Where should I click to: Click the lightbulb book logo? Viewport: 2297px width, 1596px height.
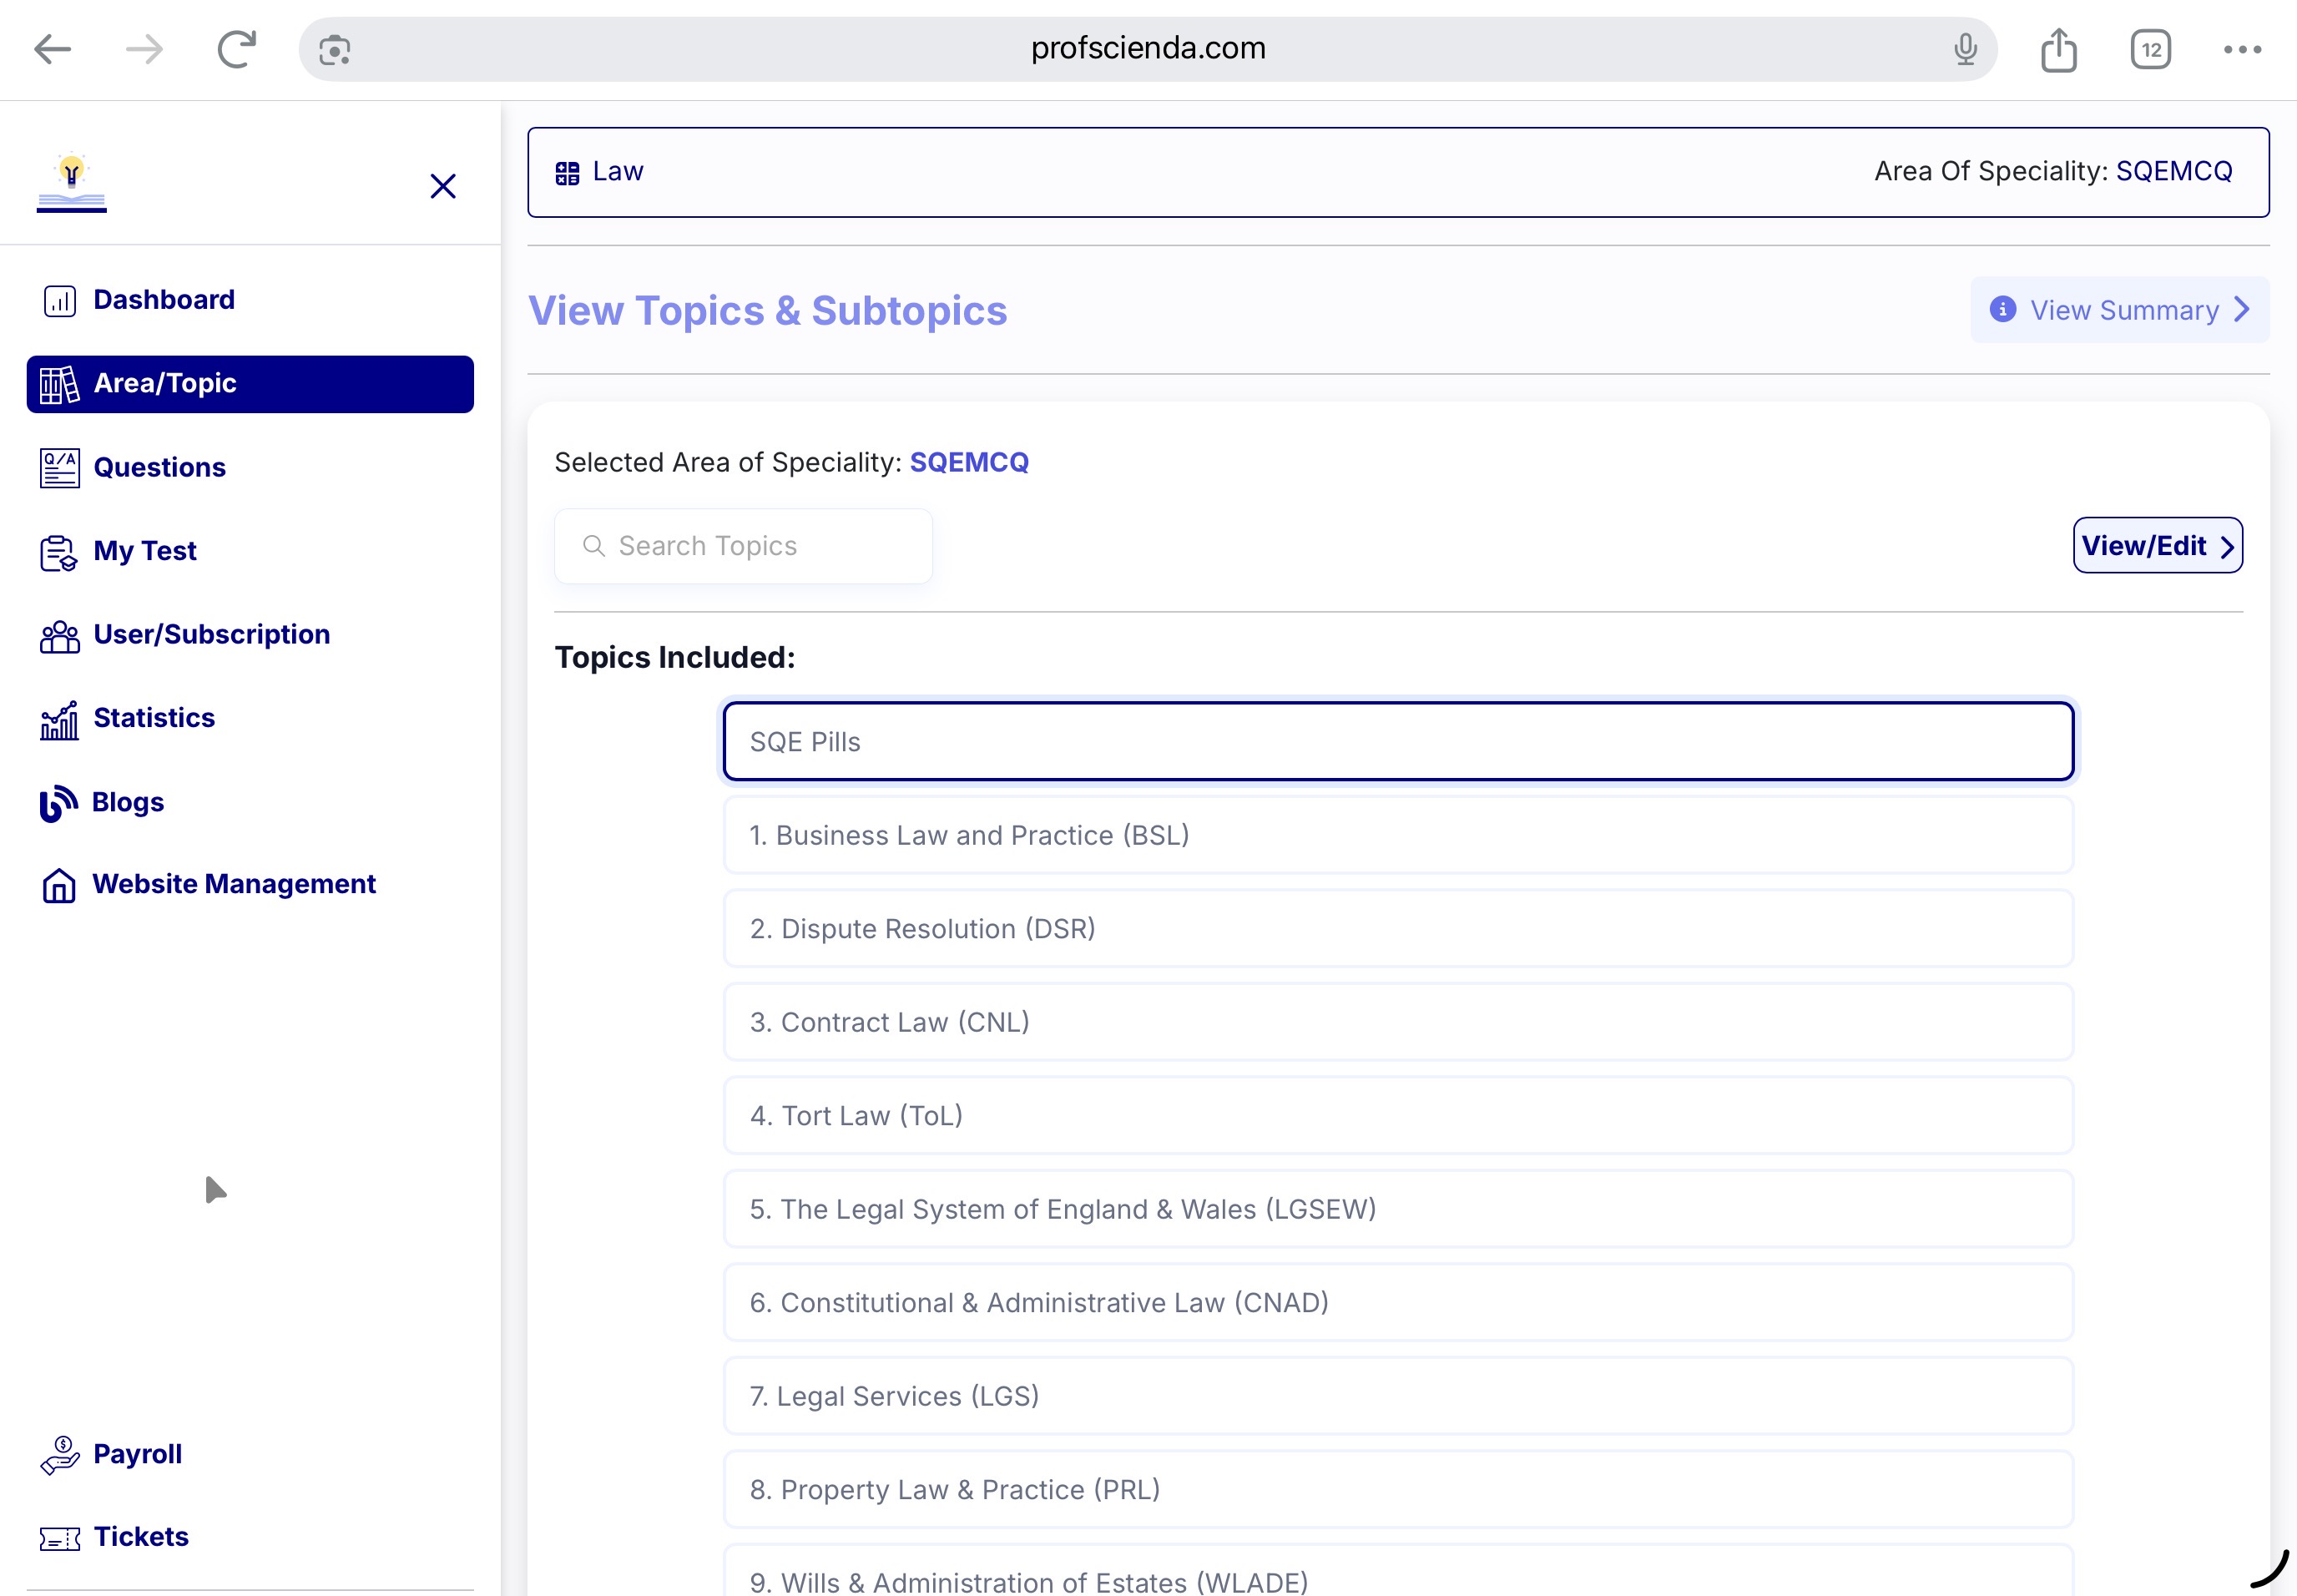(72, 182)
